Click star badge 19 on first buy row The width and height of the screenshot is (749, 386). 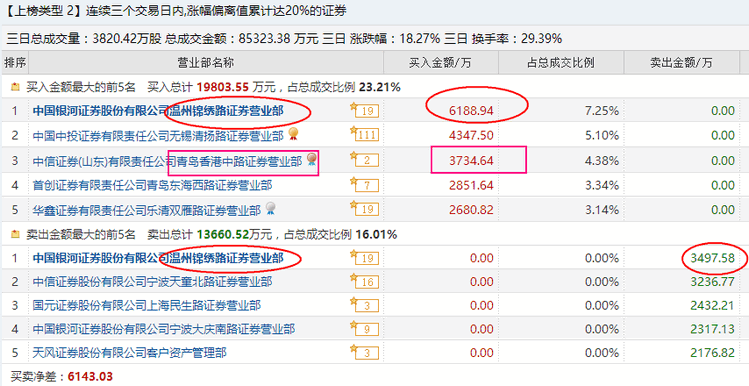365,110
